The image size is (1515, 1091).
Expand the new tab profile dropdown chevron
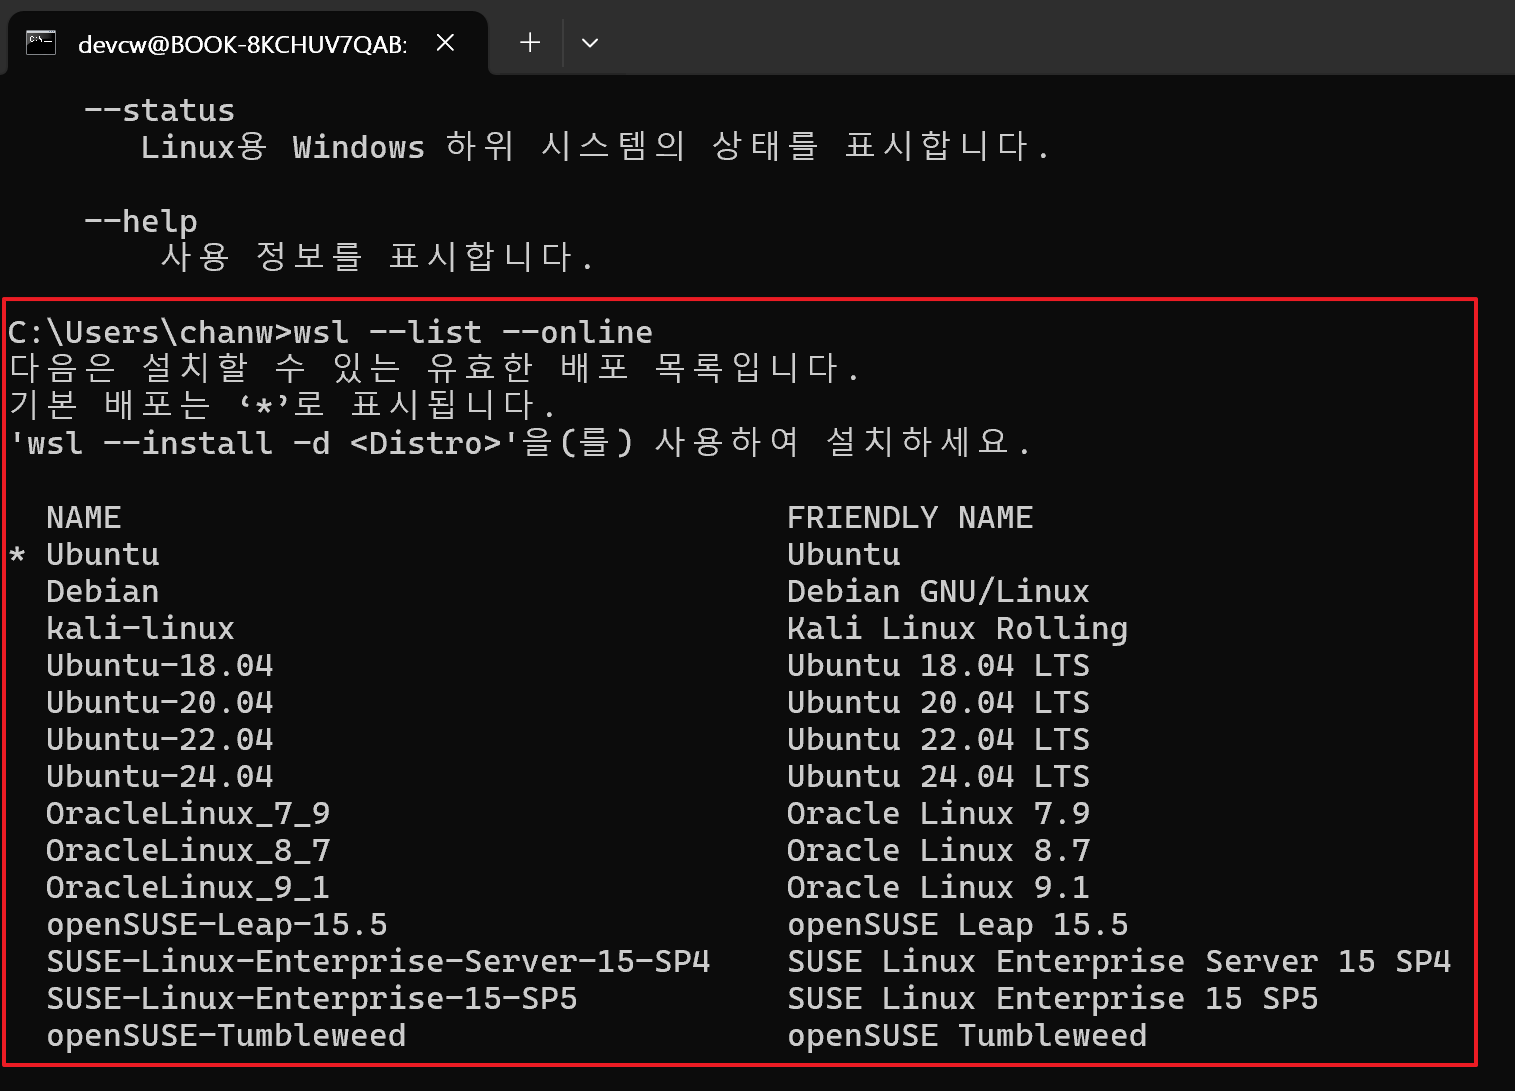[590, 43]
